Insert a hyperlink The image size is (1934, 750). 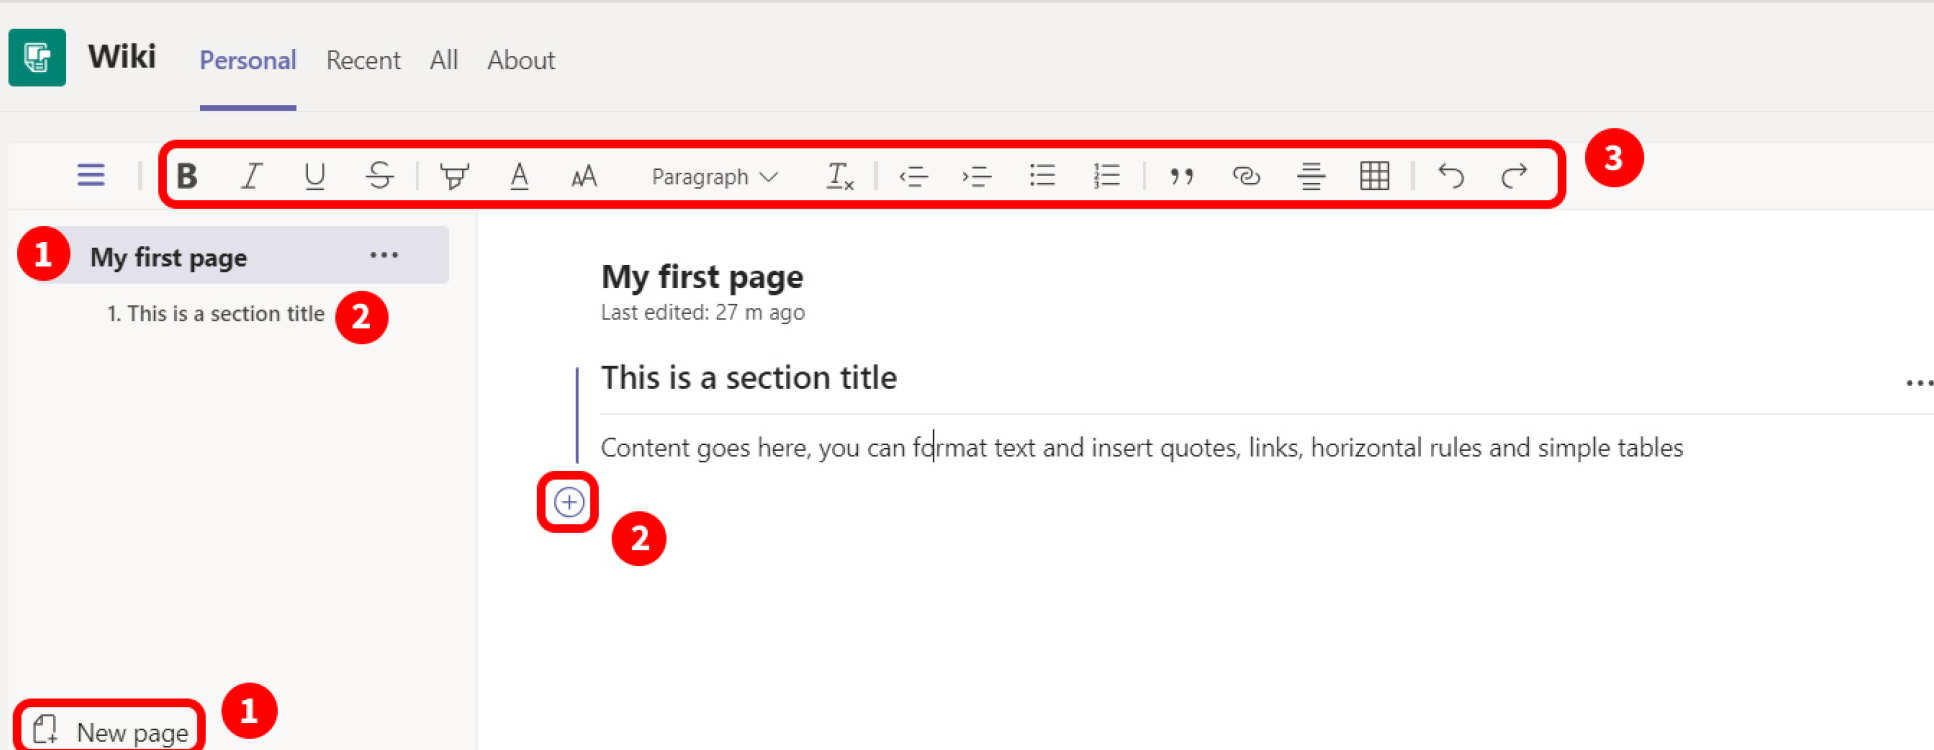coord(1246,176)
